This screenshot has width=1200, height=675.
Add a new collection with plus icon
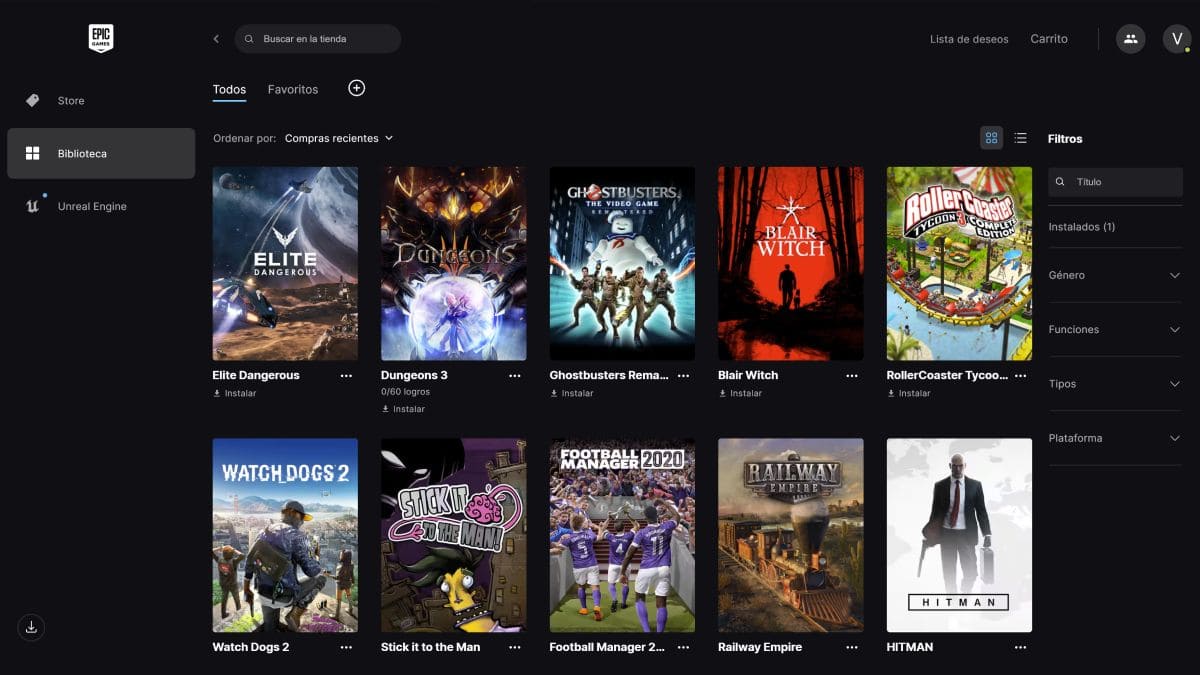coord(356,88)
